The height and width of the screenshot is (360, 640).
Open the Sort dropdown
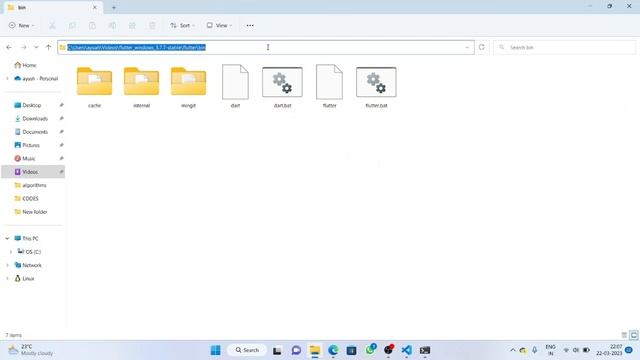pyautogui.click(x=182, y=25)
